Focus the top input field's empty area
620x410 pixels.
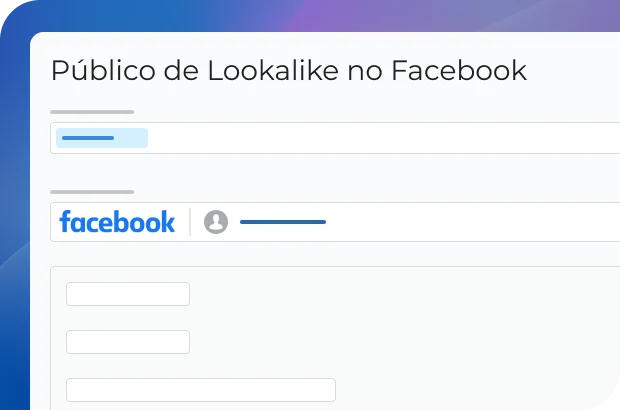click(x=400, y=138)
